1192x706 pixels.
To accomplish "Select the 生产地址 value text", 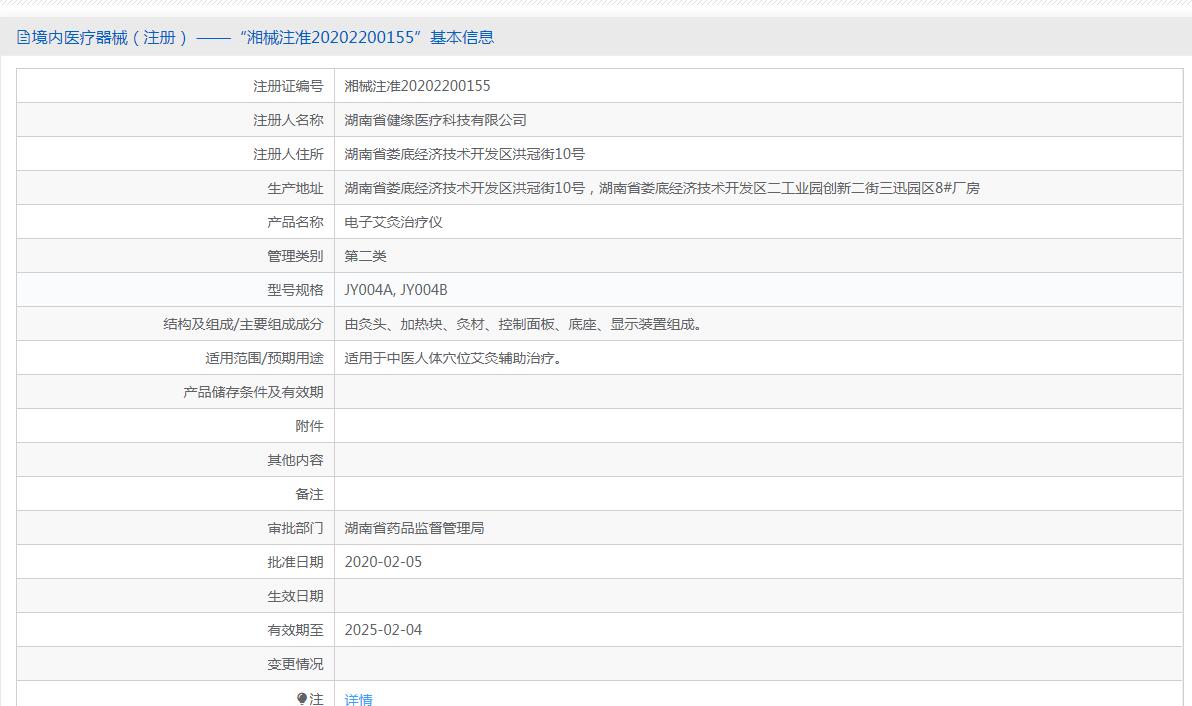I will [x=662, y=188].
